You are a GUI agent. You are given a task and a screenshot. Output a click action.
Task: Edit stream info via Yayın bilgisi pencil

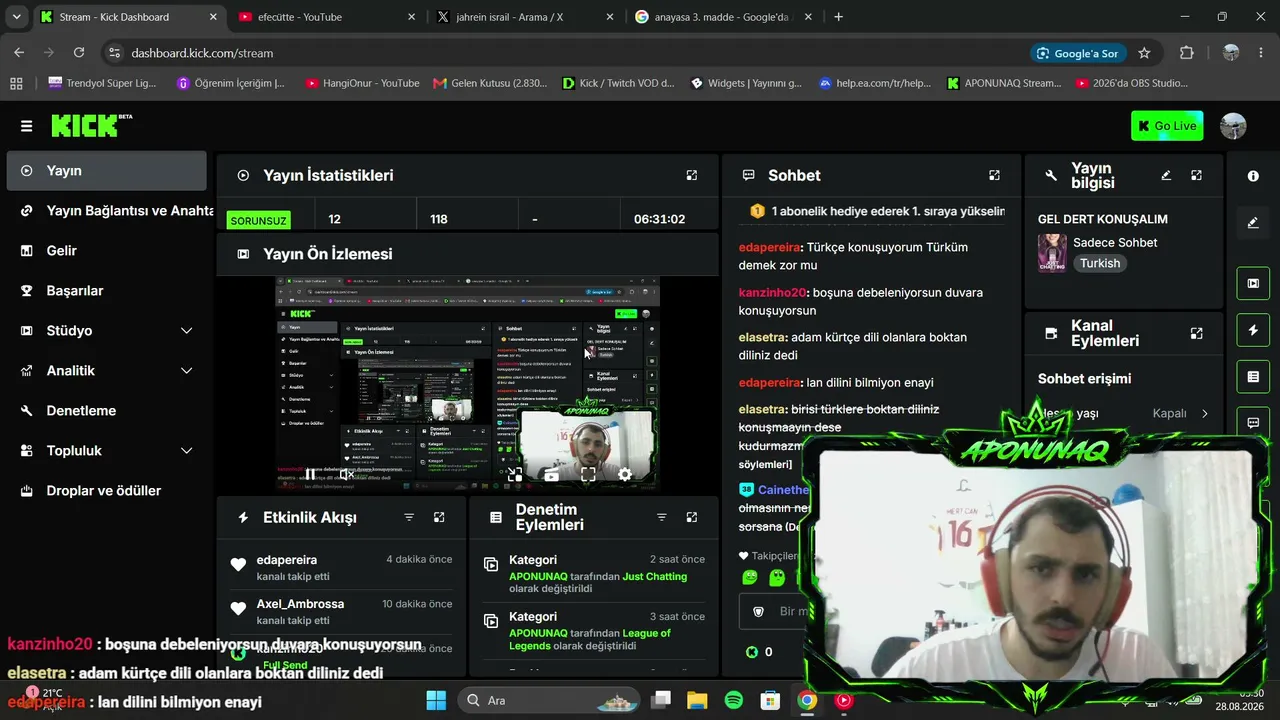1166,175
